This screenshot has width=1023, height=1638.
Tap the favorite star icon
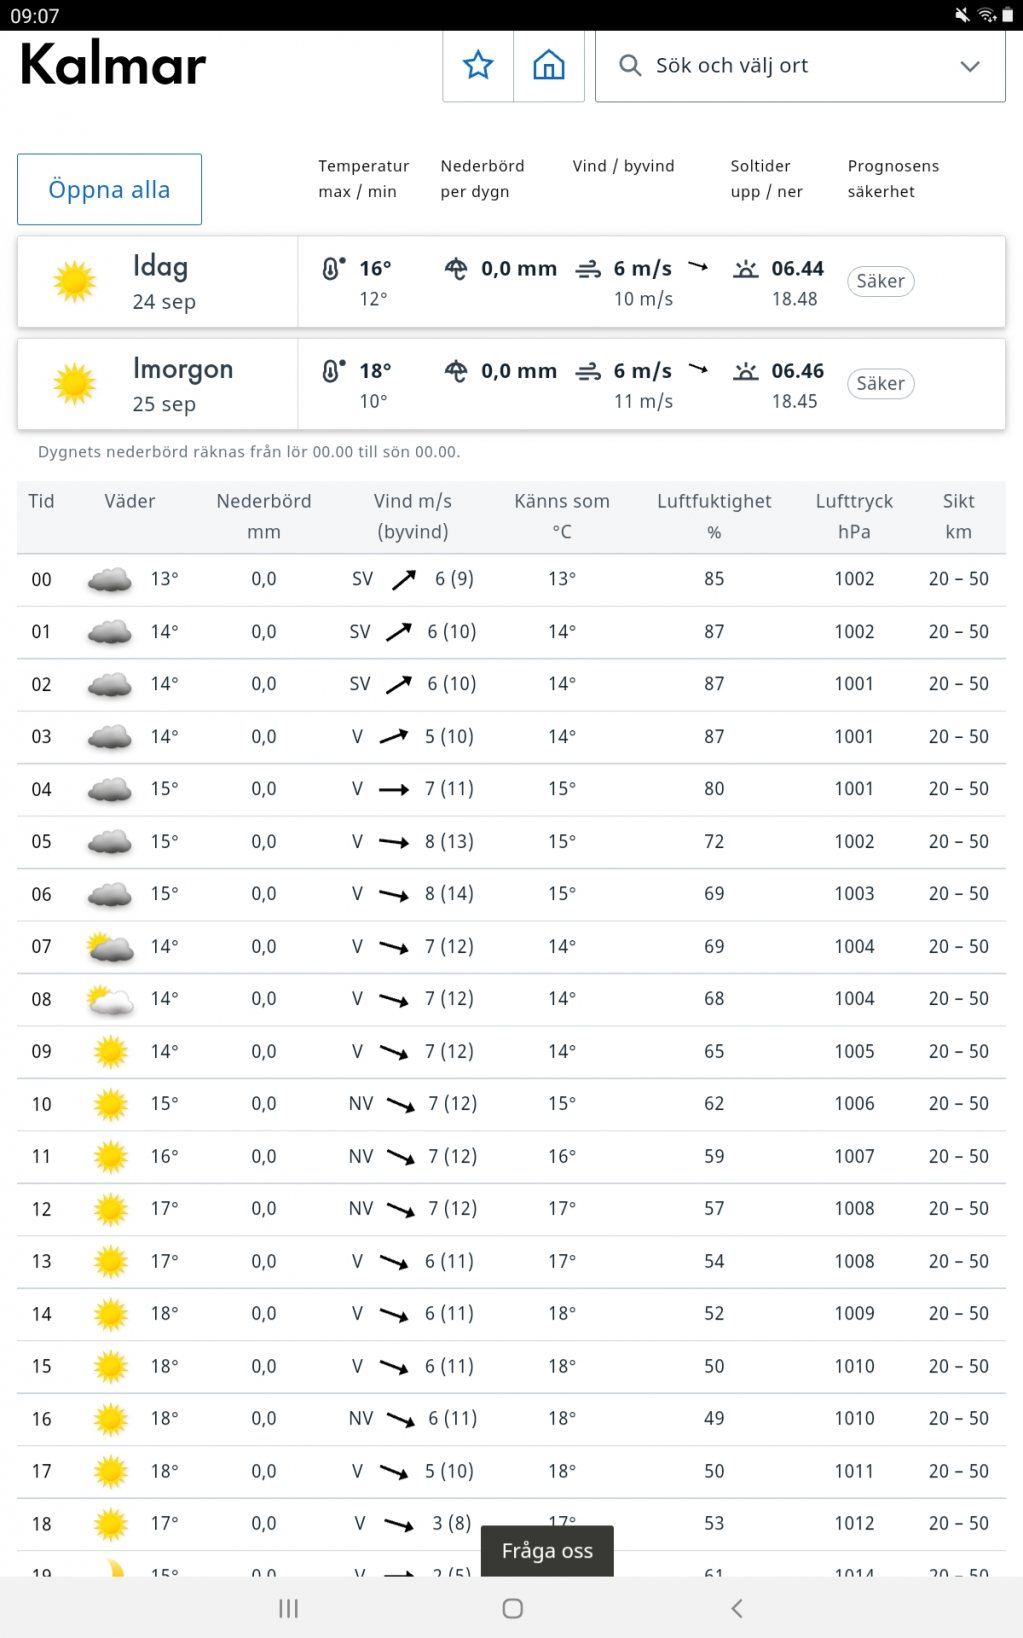(x=478, y=65)
